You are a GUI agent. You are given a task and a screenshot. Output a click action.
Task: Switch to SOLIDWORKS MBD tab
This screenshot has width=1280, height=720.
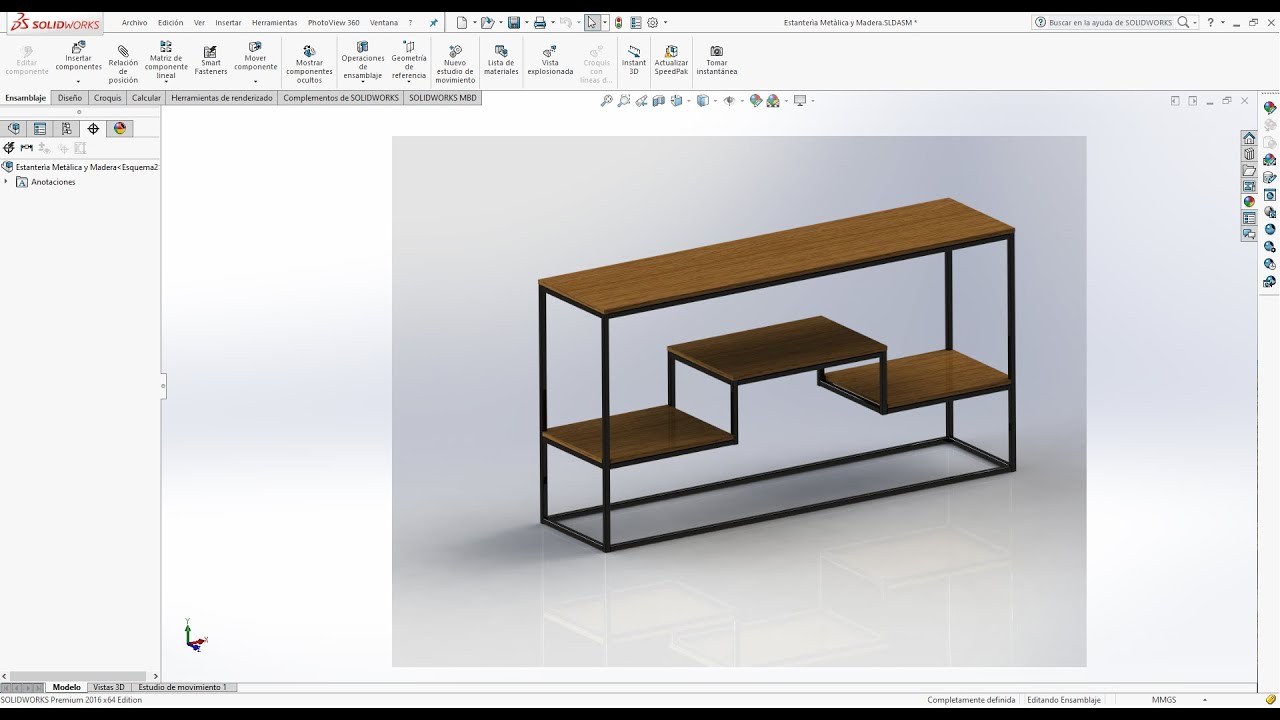(443, 98)
